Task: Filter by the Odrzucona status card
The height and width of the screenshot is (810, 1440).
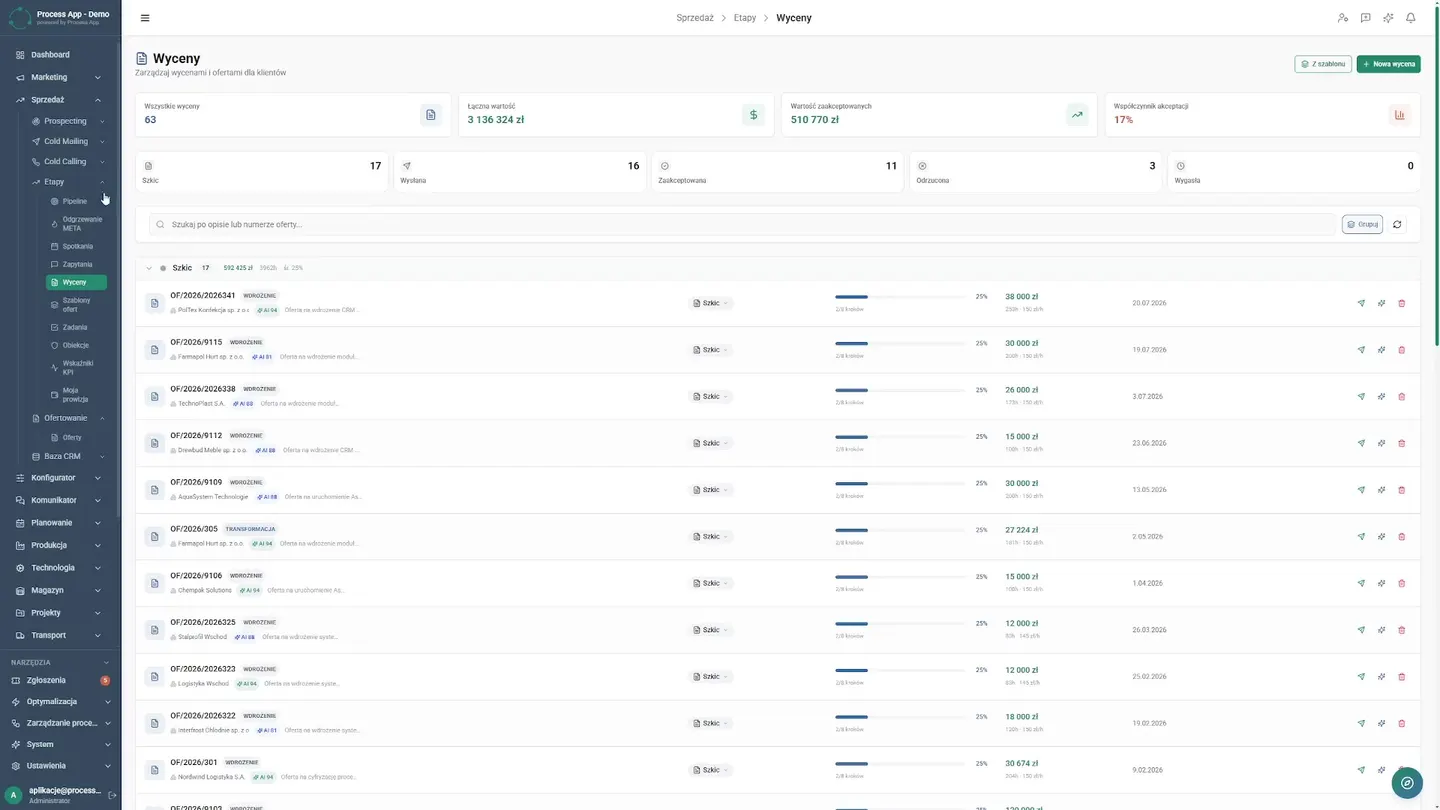Action: click(x=1035, y=172)
